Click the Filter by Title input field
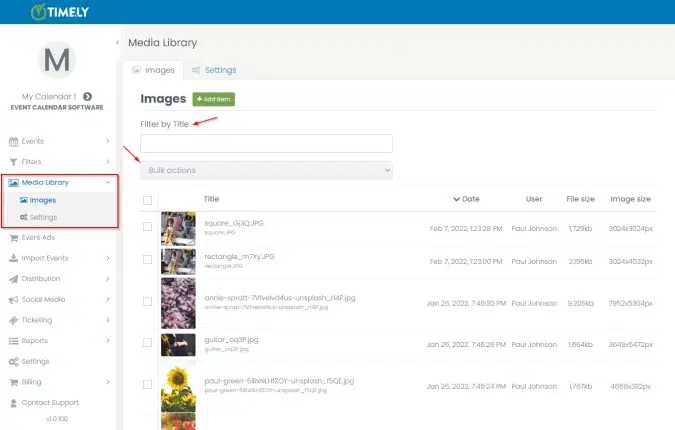675x430 pixels. pos(266,143)
